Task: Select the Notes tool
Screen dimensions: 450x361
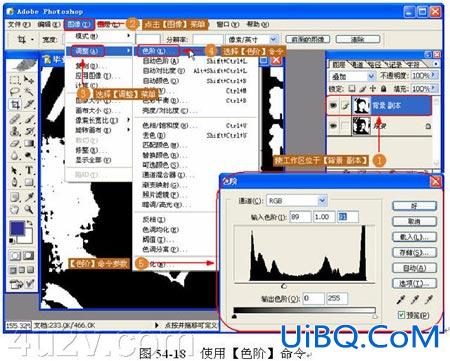Action: pyautogui.click(x=15, y=197)
